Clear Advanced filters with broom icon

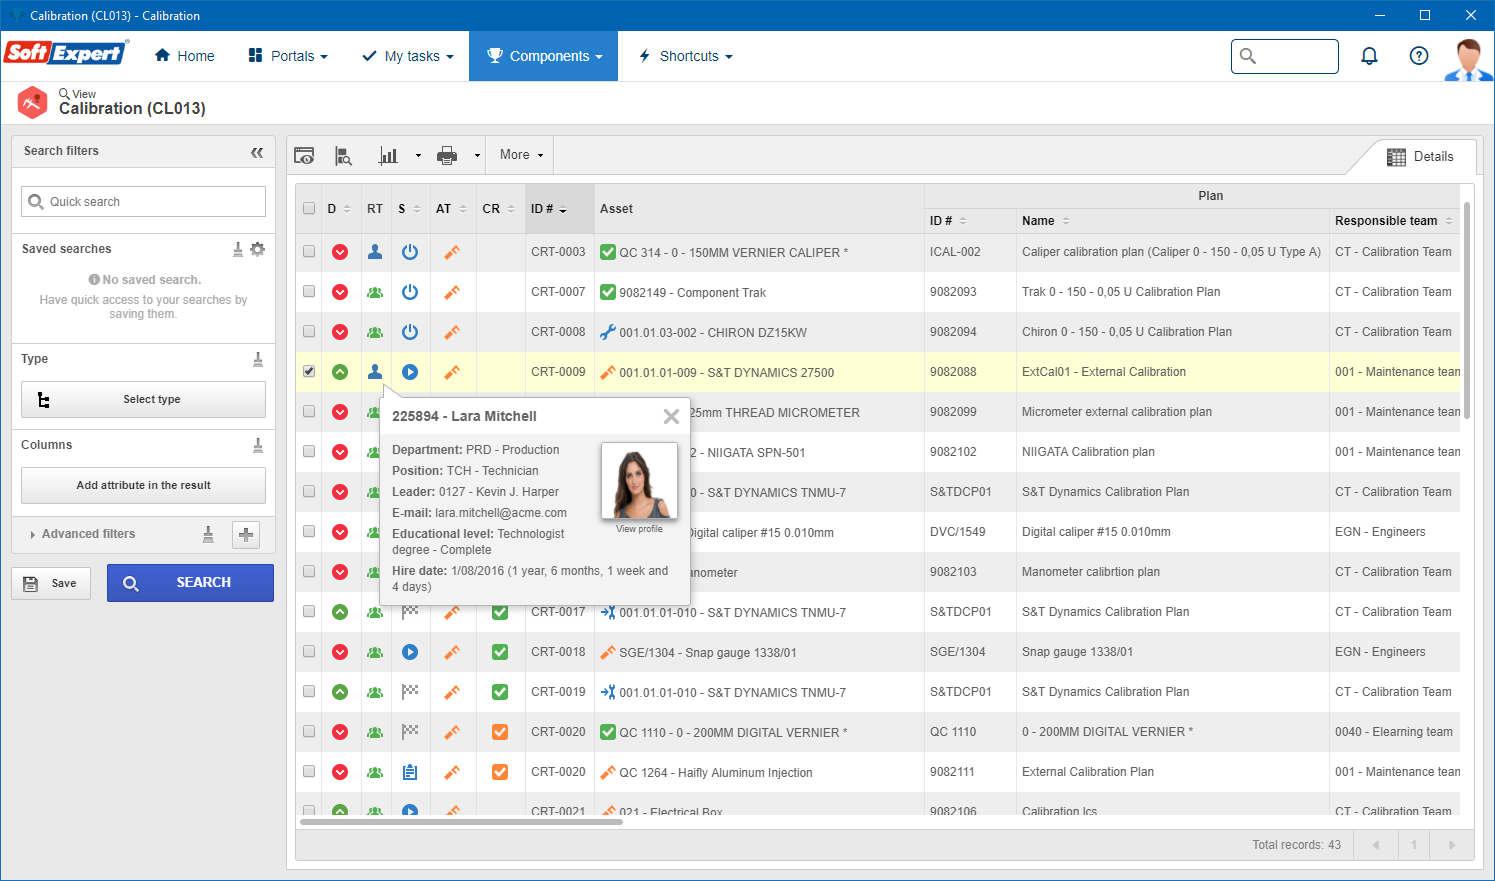click(208, 534)
